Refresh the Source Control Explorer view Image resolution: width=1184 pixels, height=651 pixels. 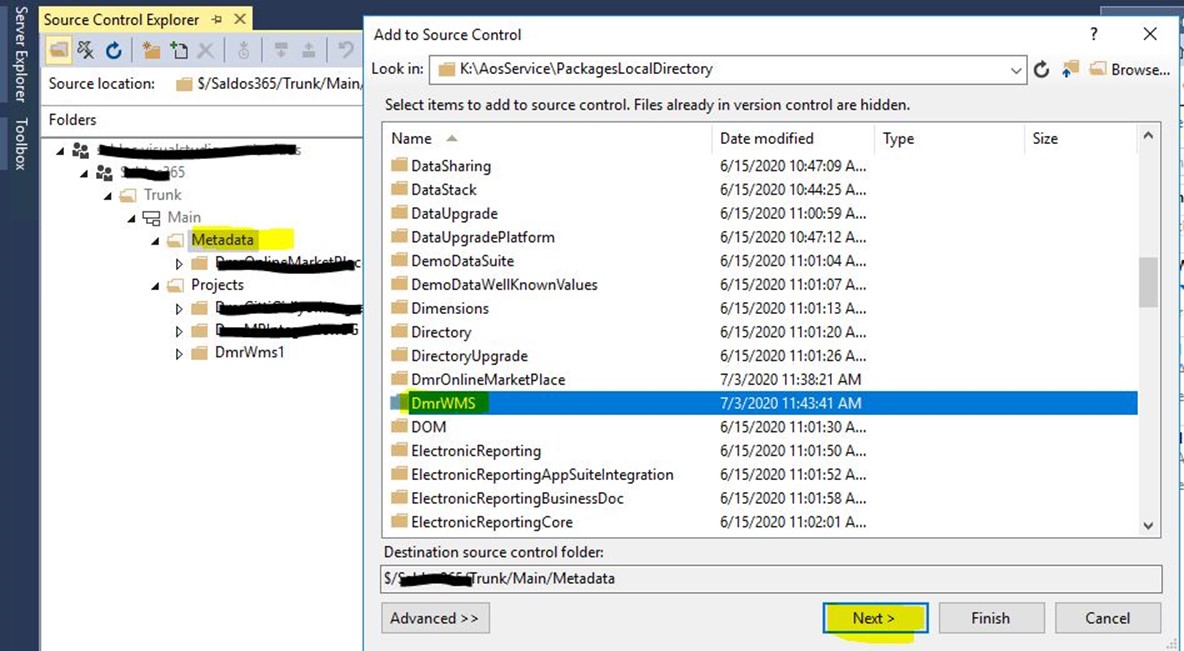tap(113, 51)
